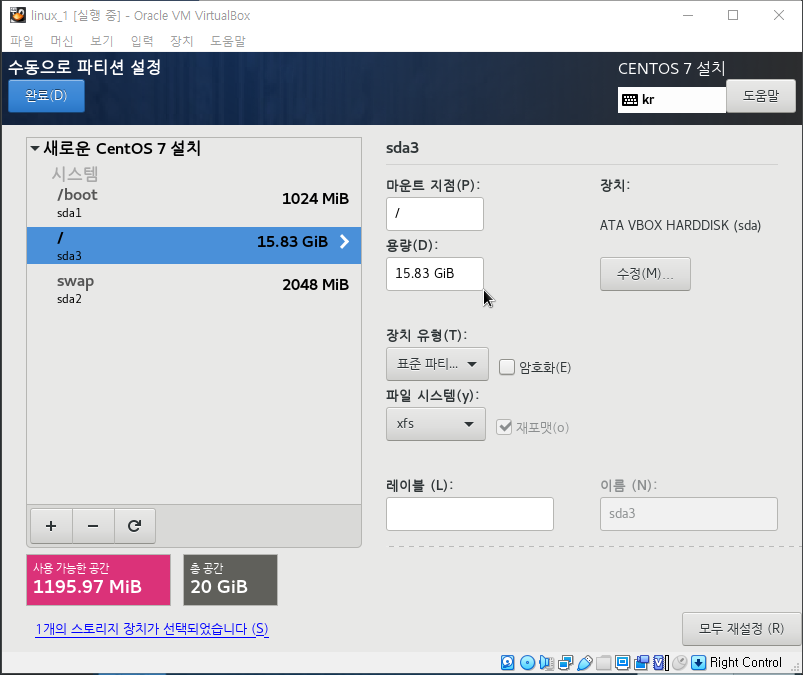Enable the encryption (암호화) checkbox
Image resolution: width=803 pixels, height=675 pixels.
coord(506,367)
